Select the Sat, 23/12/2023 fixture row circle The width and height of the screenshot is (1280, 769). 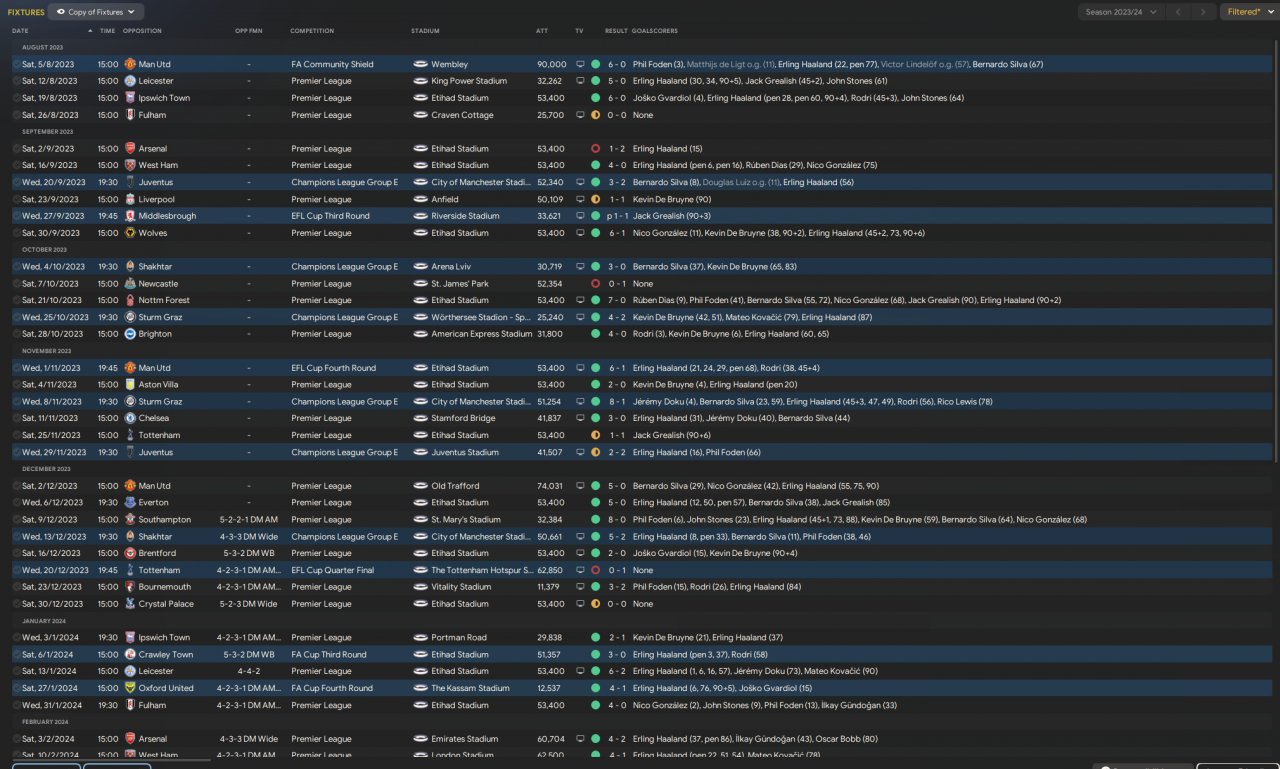click(x=17, y=587)
